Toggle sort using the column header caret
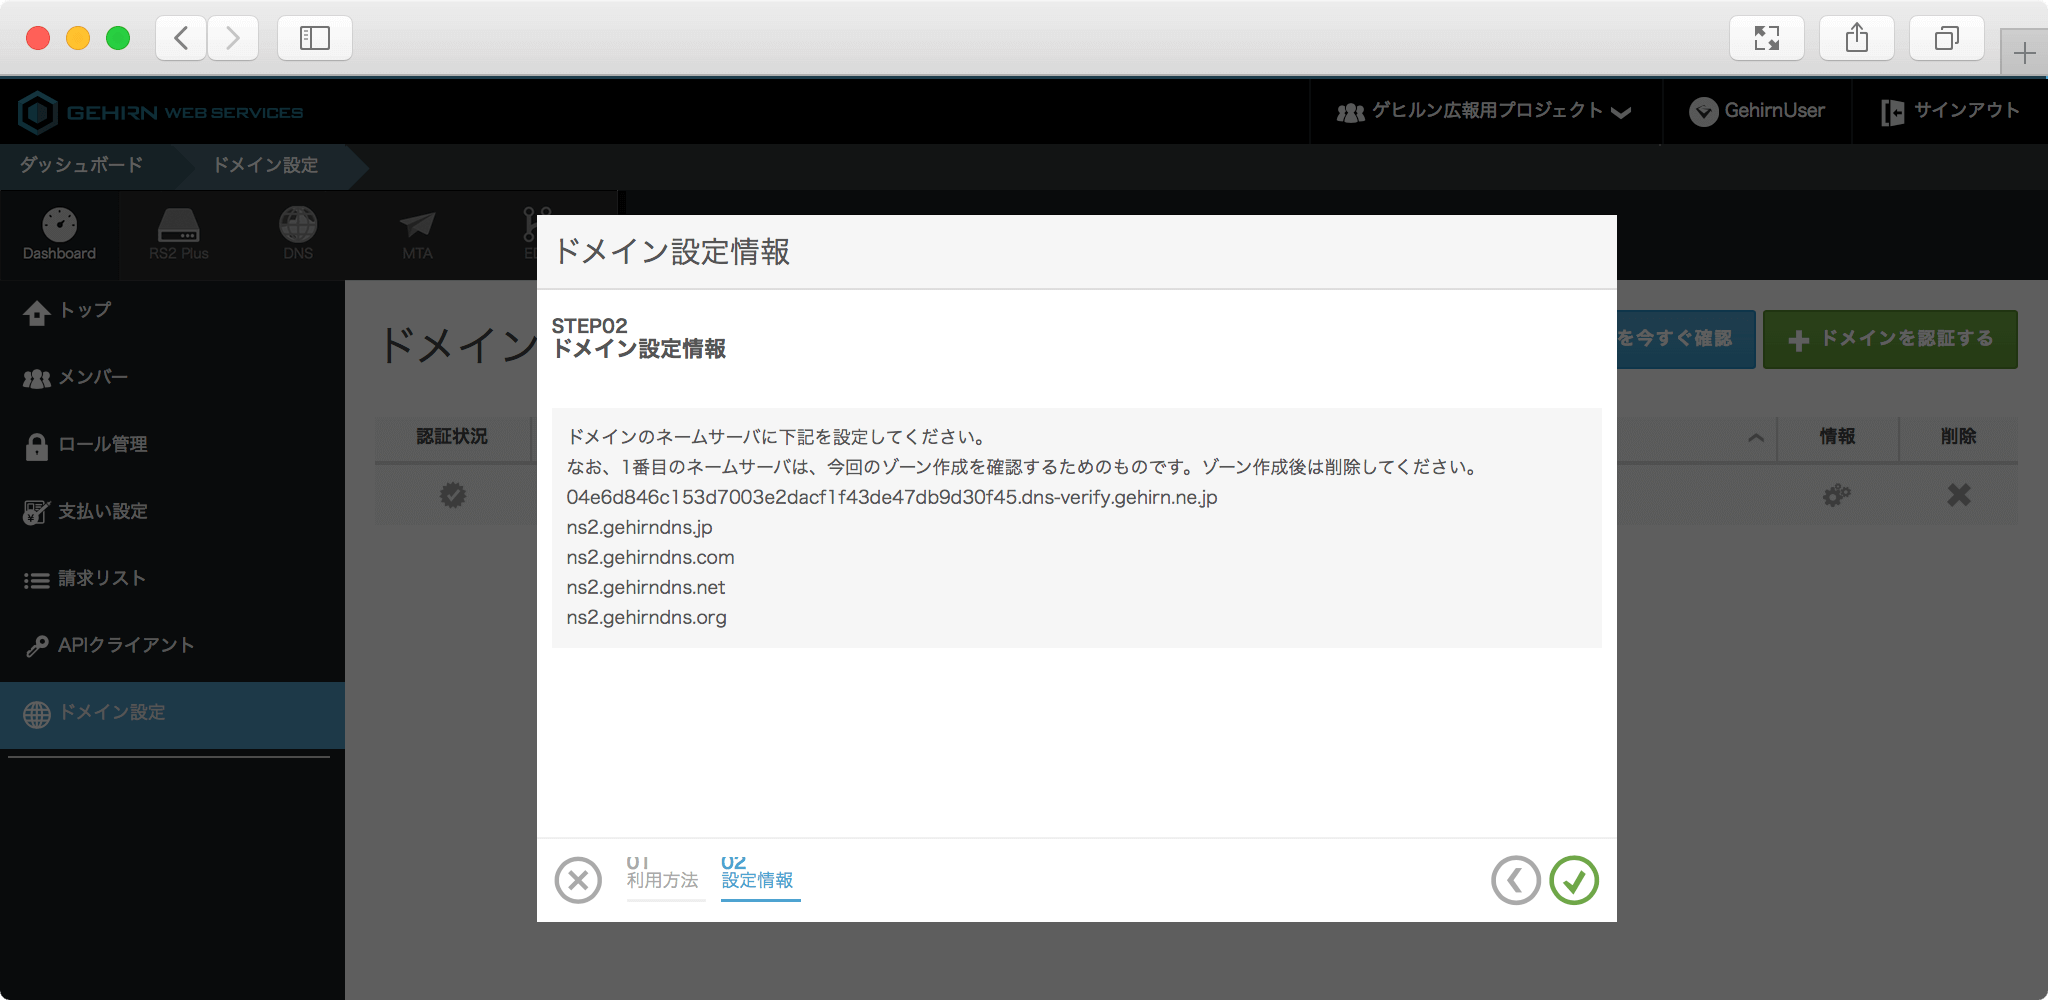Image resolution: width=2048 pixels, height=1000 pixels. (1755, 438)
